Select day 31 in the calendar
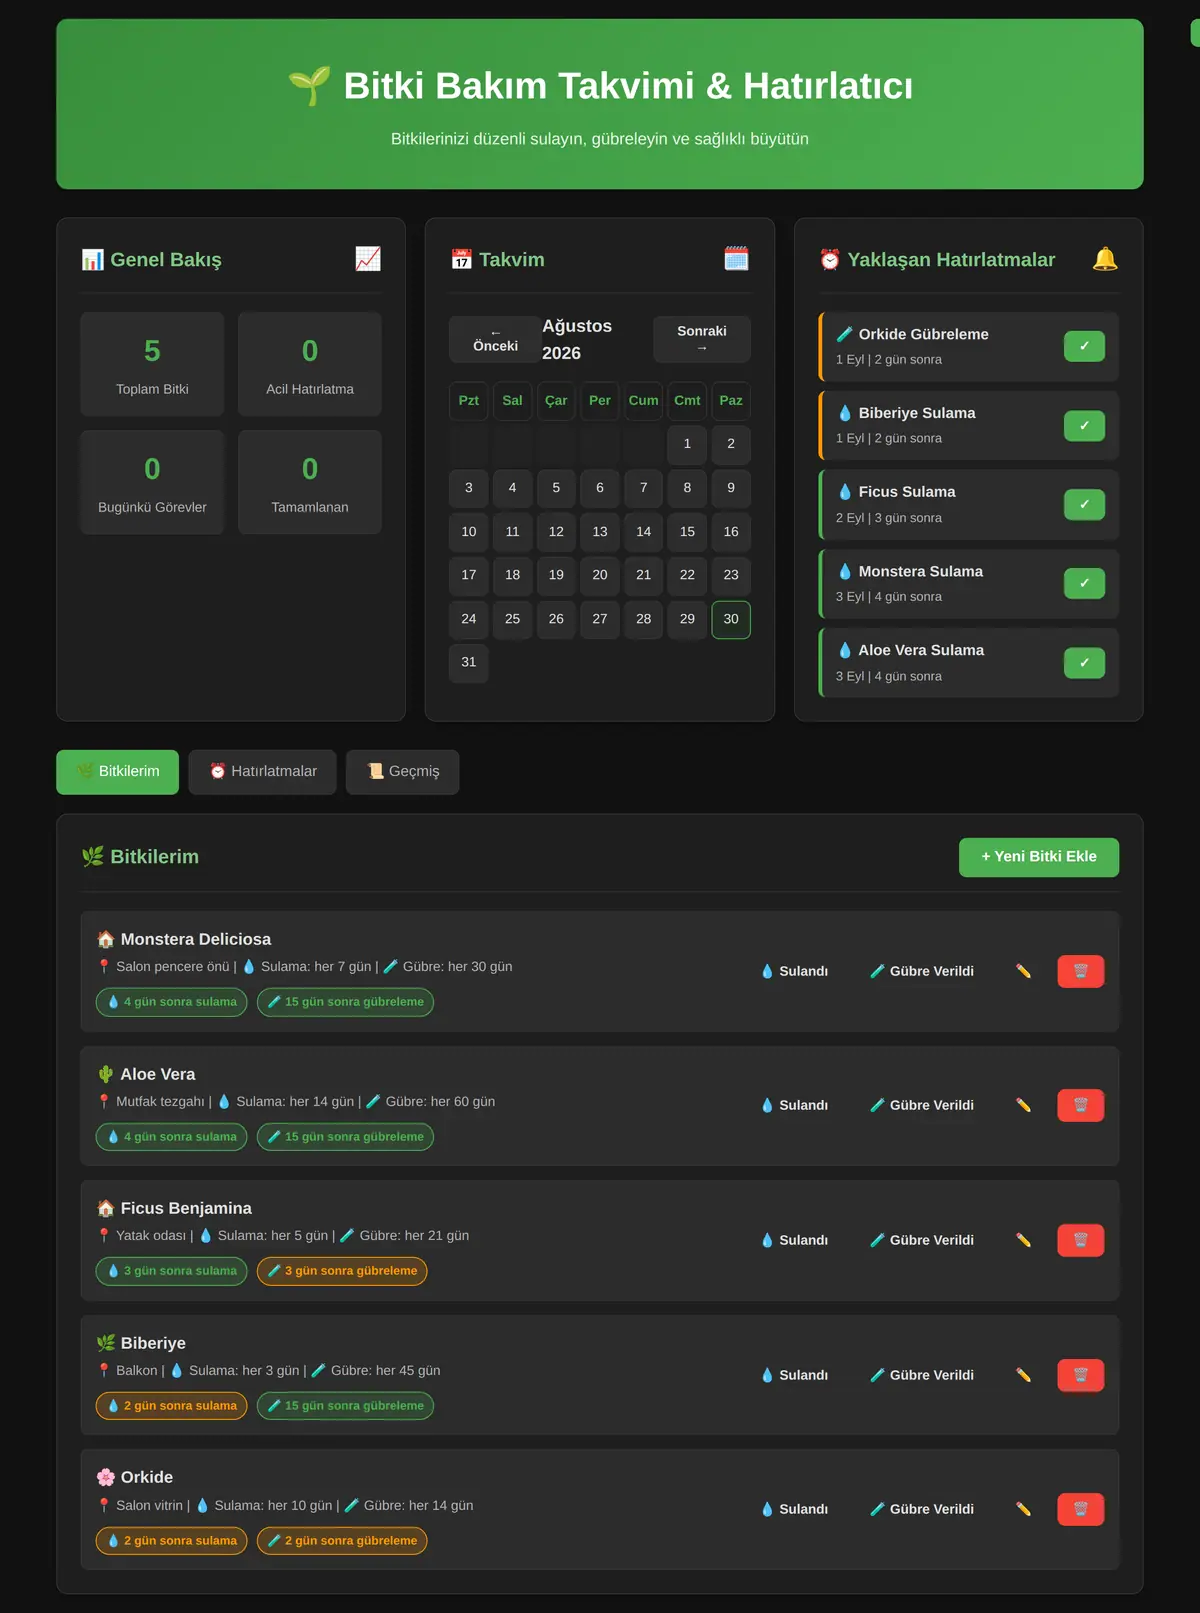This screenshot has height=1613, width=1200. coord(469,662)
